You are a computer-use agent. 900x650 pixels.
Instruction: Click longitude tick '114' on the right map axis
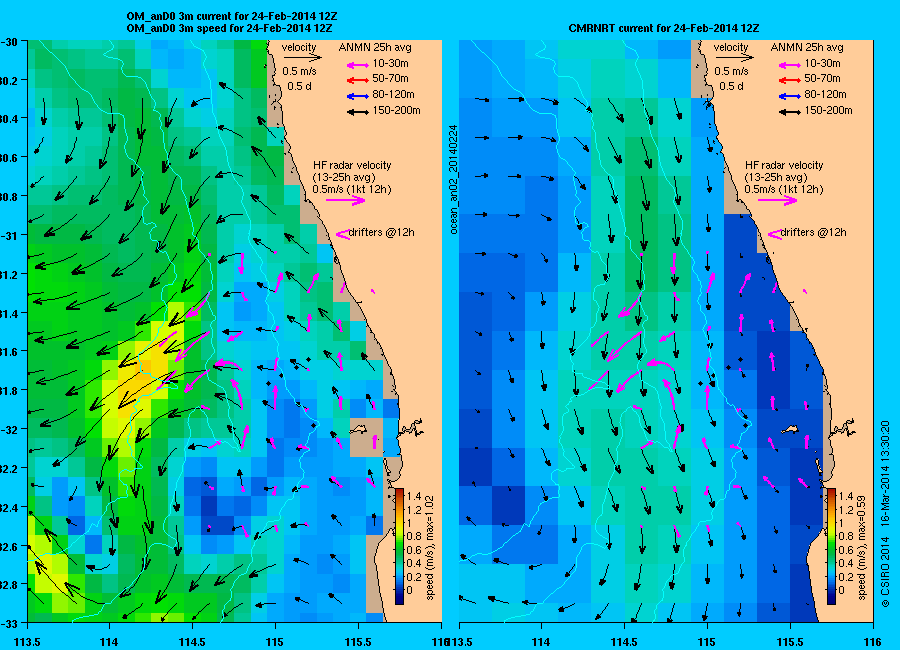541,642
